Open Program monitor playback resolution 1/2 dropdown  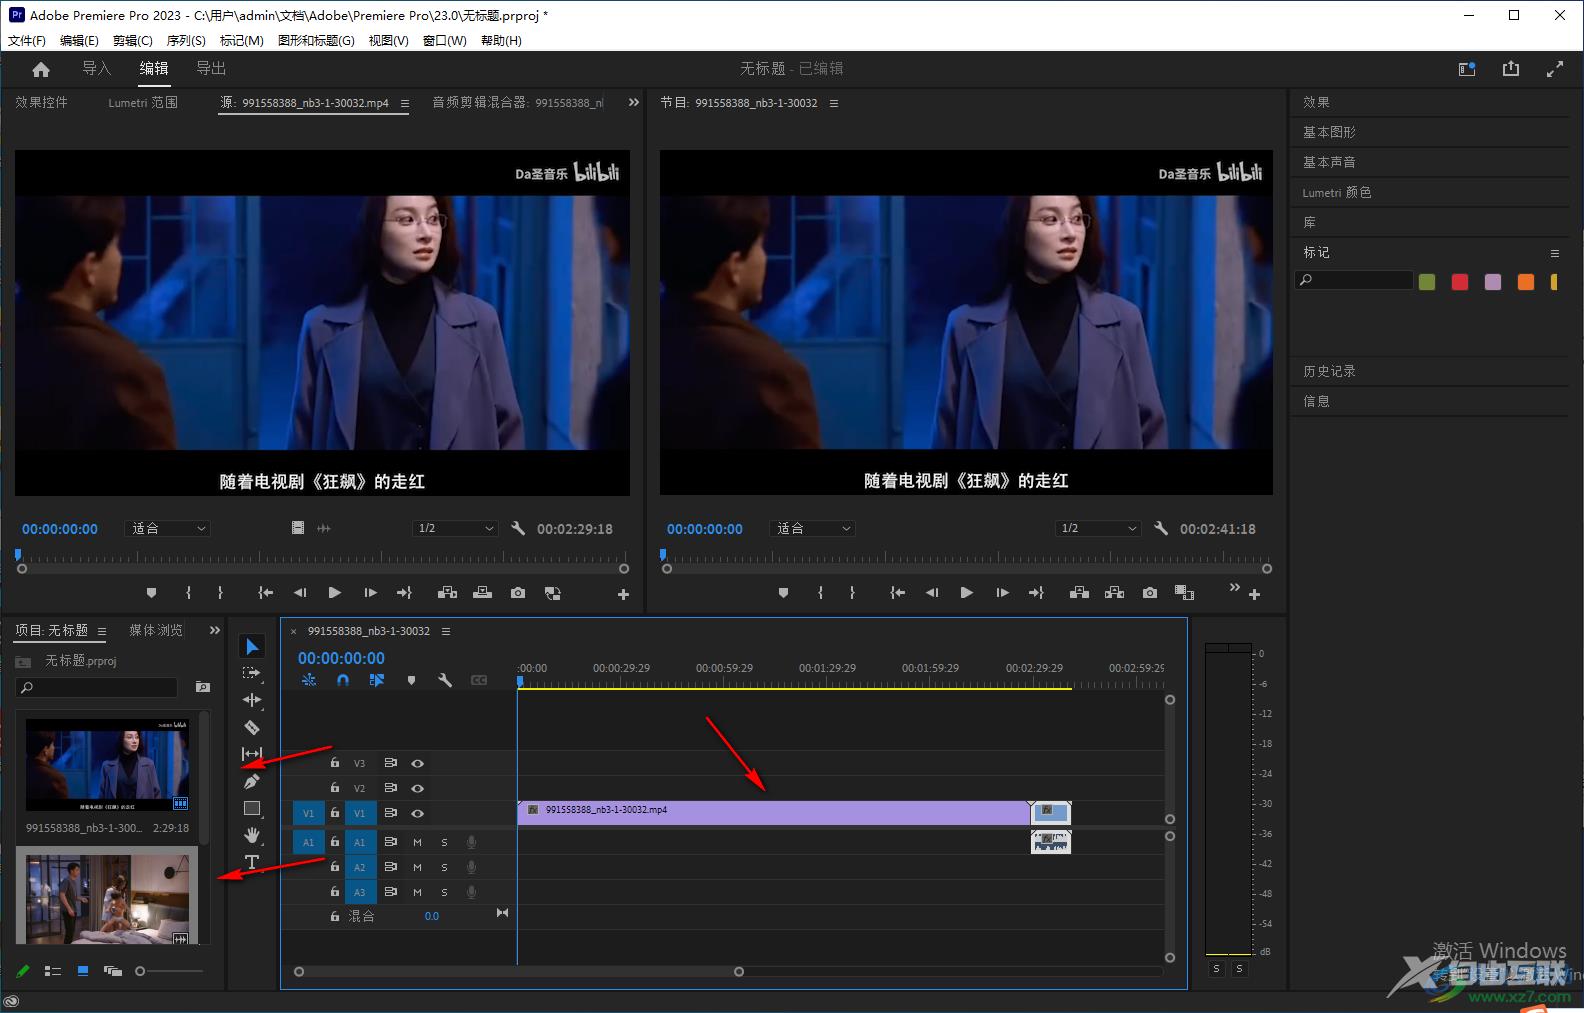(1099, 528)
